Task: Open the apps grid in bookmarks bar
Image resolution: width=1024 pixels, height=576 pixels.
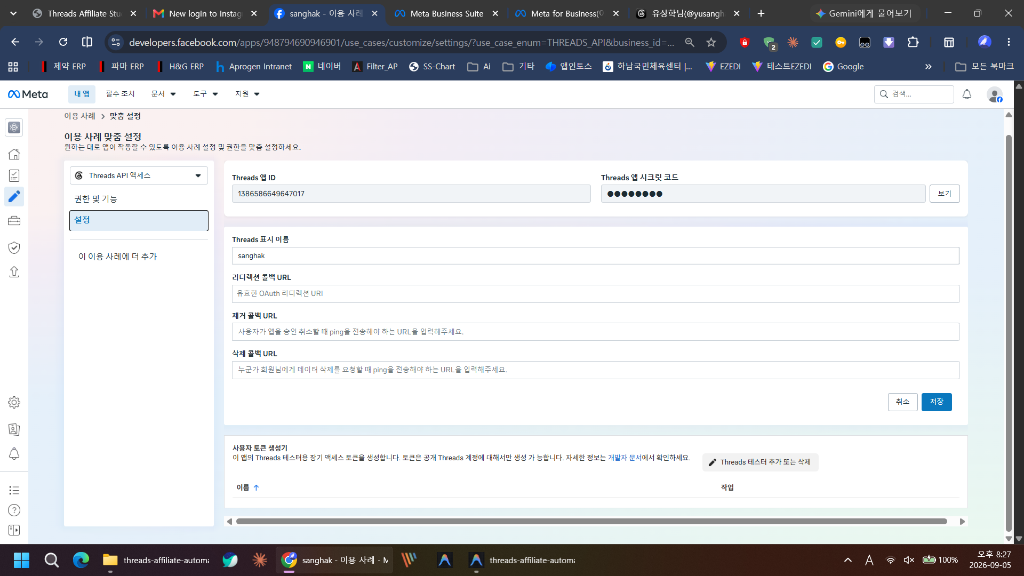Action: [13, 67]
